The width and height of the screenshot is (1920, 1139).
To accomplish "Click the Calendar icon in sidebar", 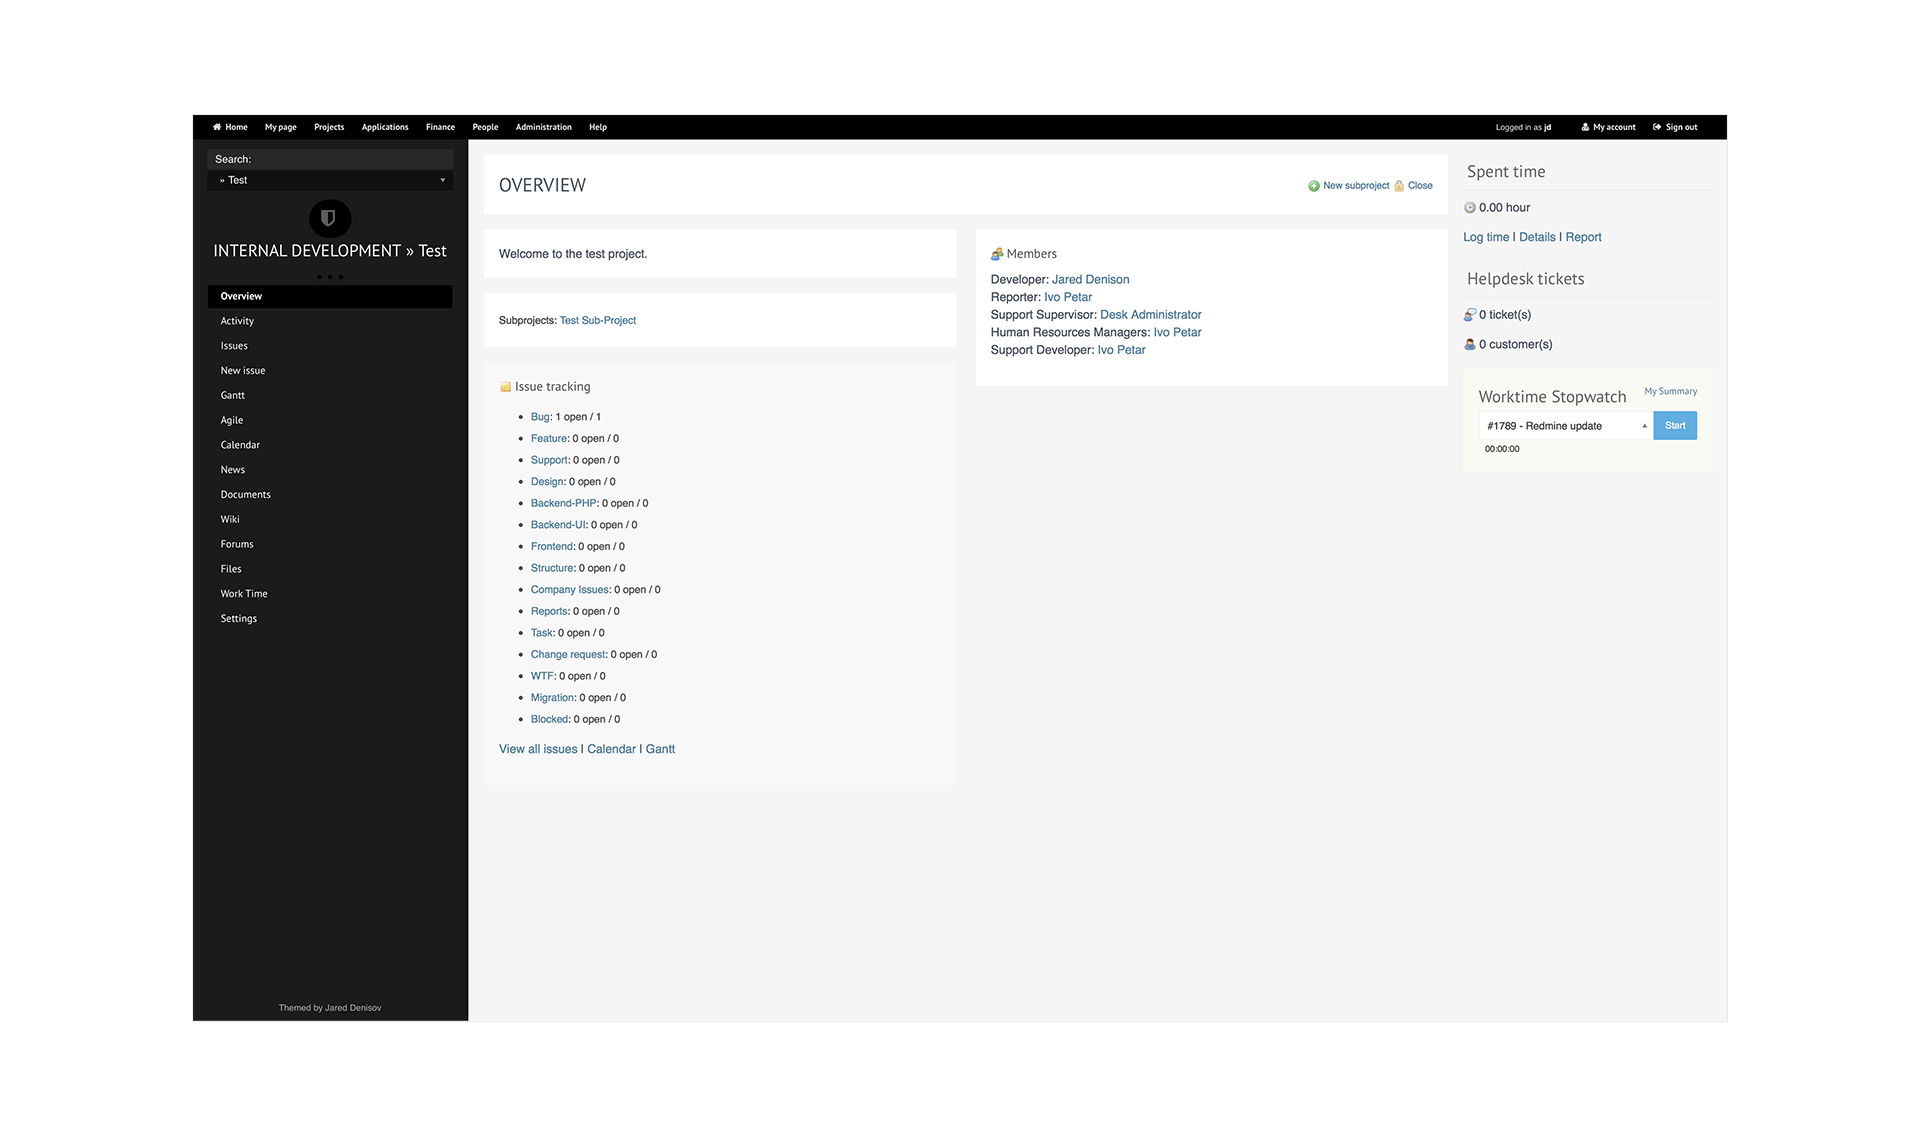I will pos(240,445).
